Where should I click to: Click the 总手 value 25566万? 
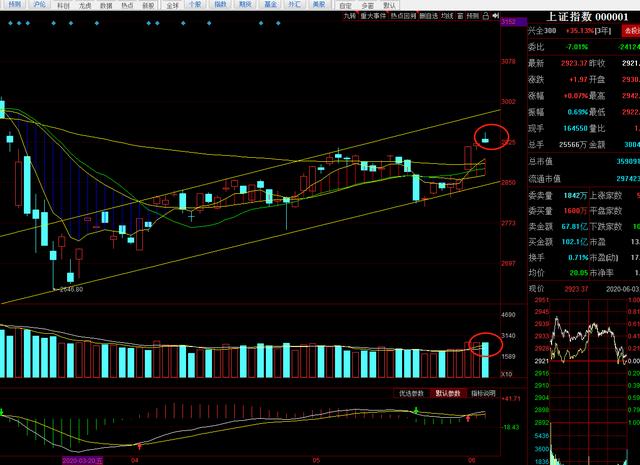[x=572, y=145]
